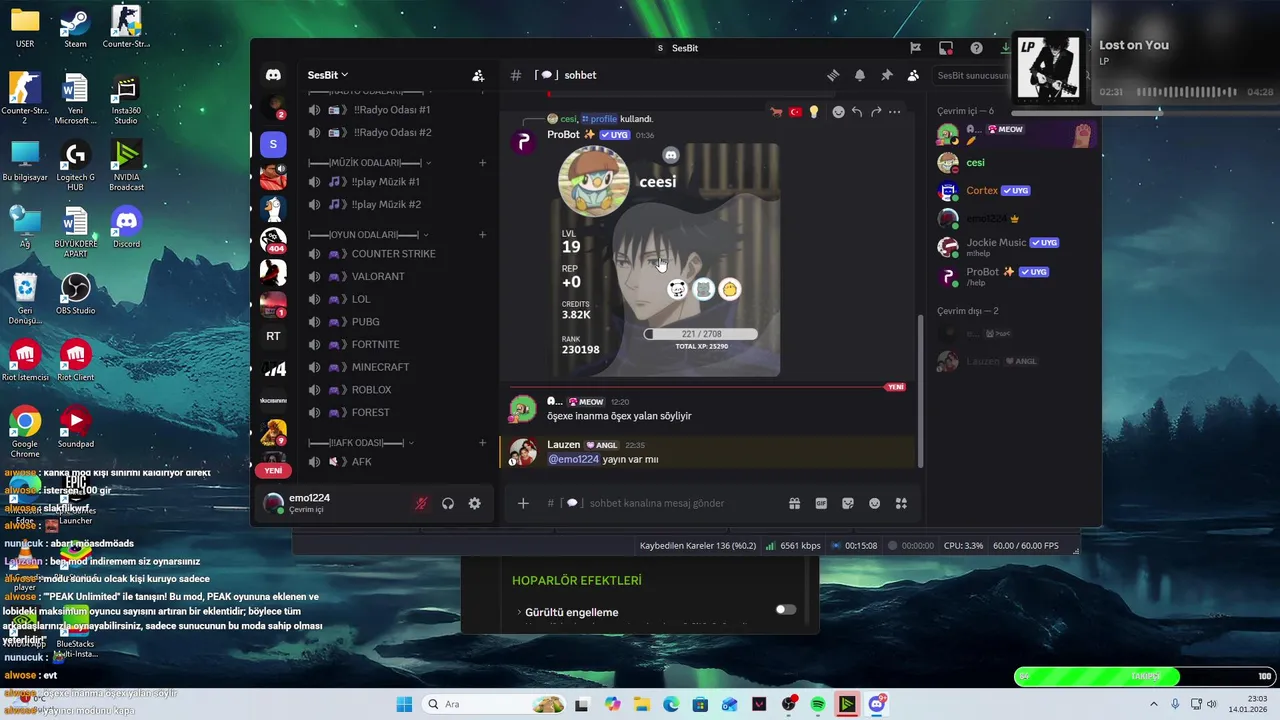Screen dimensions: 1280x720
Task: Open the apps launcher icon in message bar
Action: click(901, 503)
